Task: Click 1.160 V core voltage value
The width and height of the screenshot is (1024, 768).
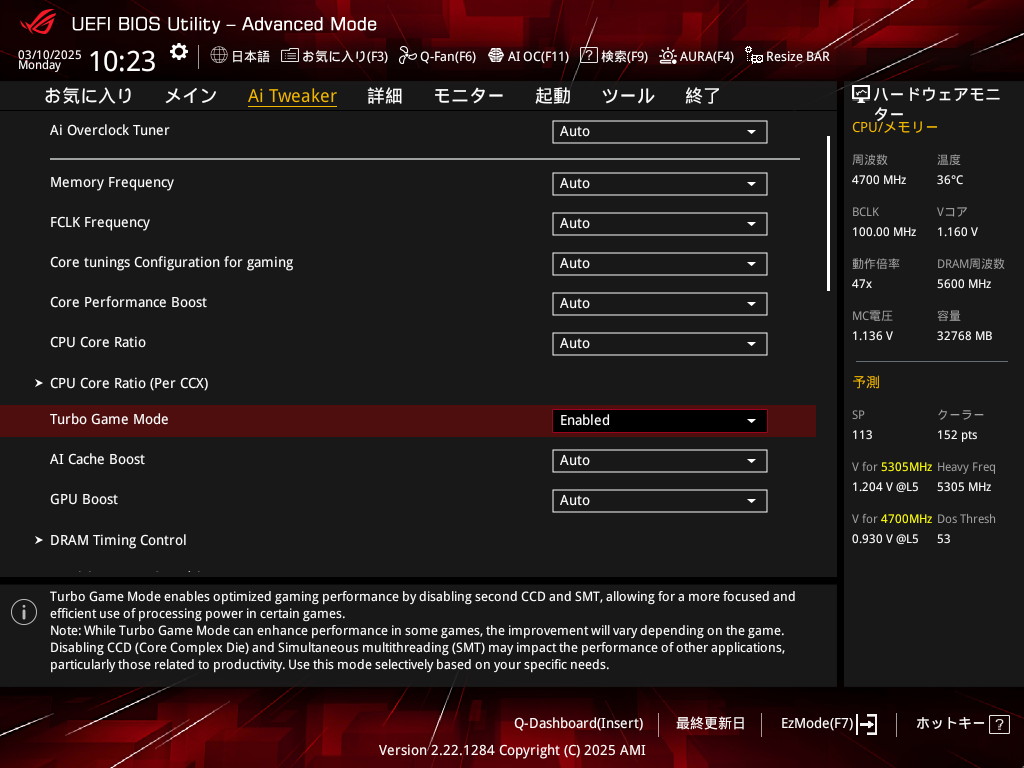Action: 957,232
